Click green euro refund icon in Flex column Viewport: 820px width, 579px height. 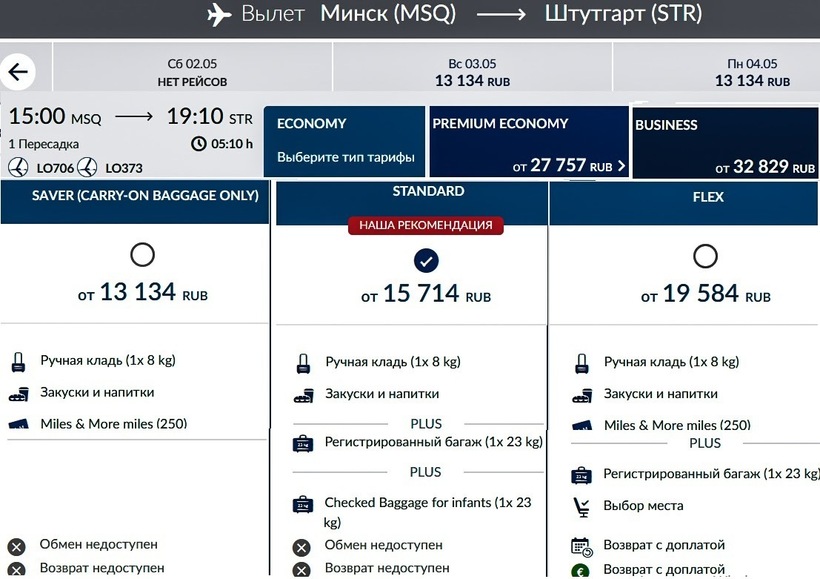click(x=580, y=571)
